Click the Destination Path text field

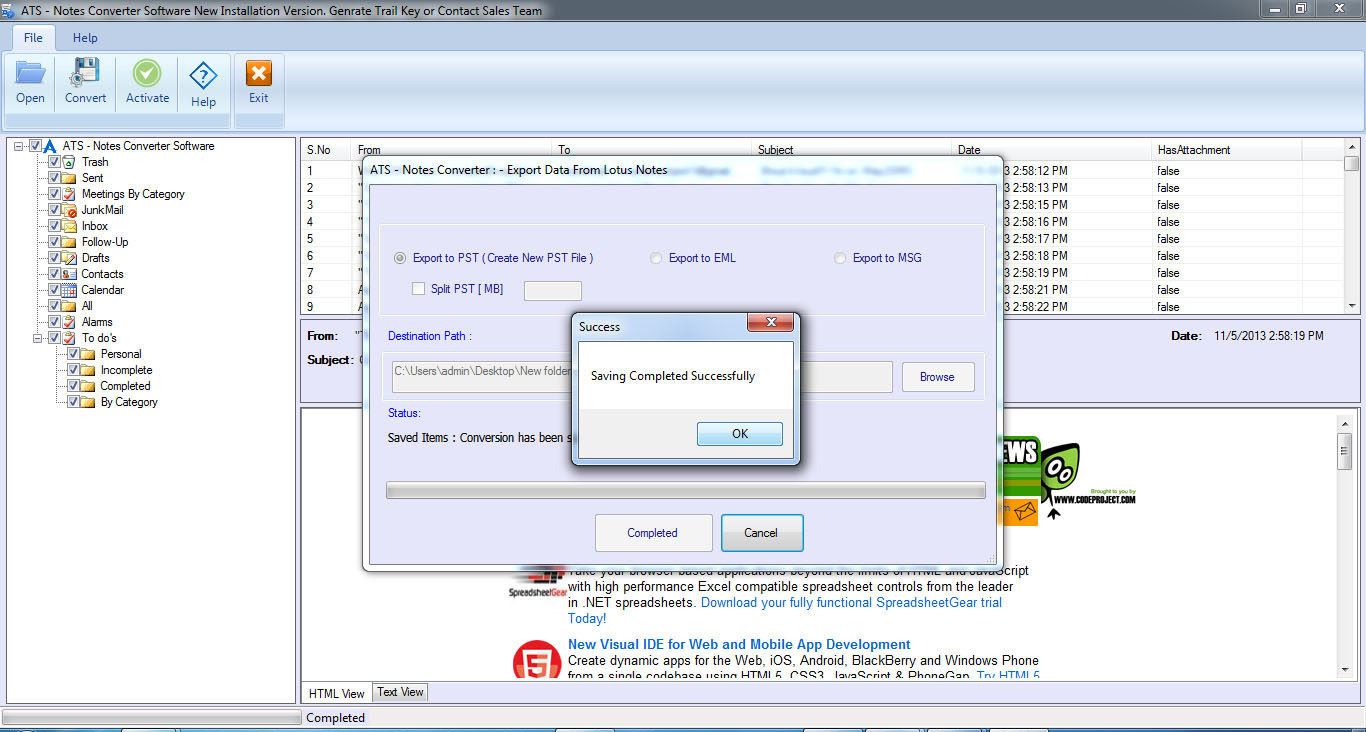coord(642,376)
